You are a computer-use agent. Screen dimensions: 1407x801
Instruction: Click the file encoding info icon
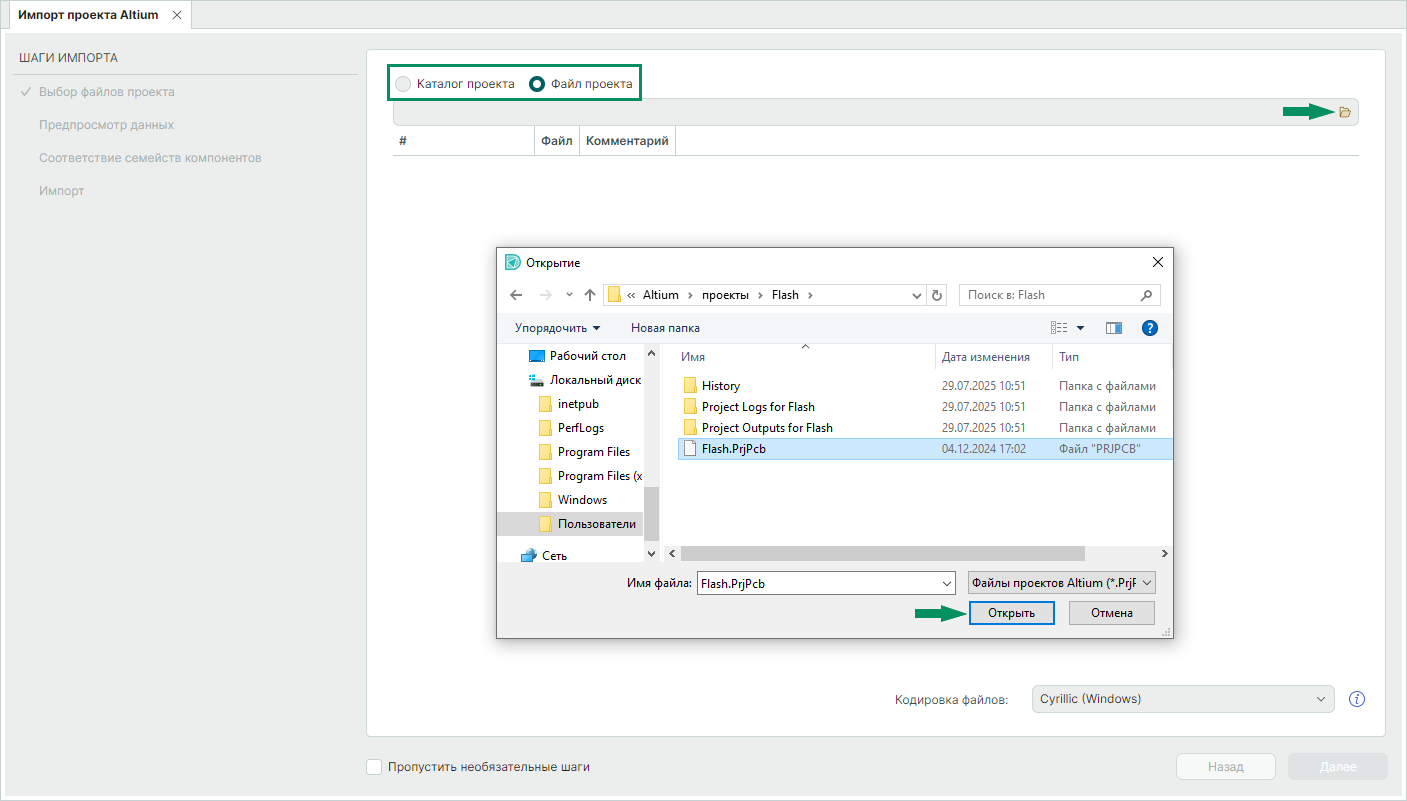tap(1357, 699)
